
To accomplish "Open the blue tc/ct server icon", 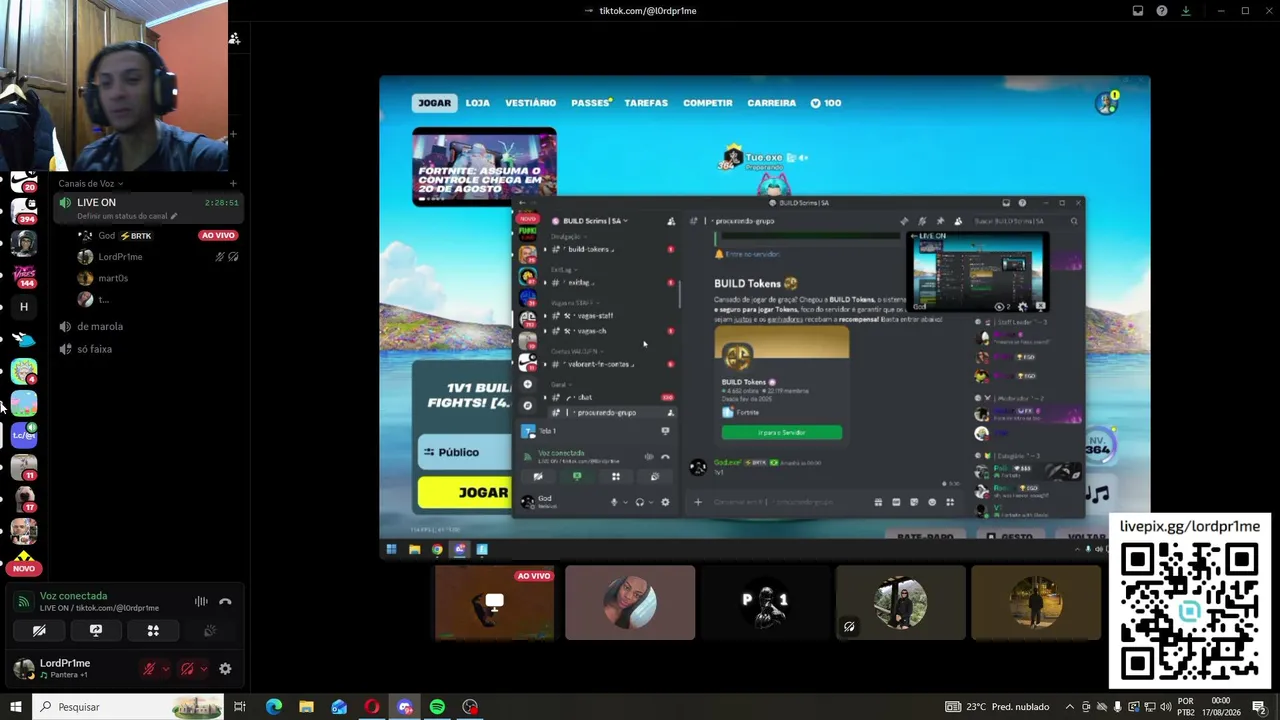I will (24, 434).
